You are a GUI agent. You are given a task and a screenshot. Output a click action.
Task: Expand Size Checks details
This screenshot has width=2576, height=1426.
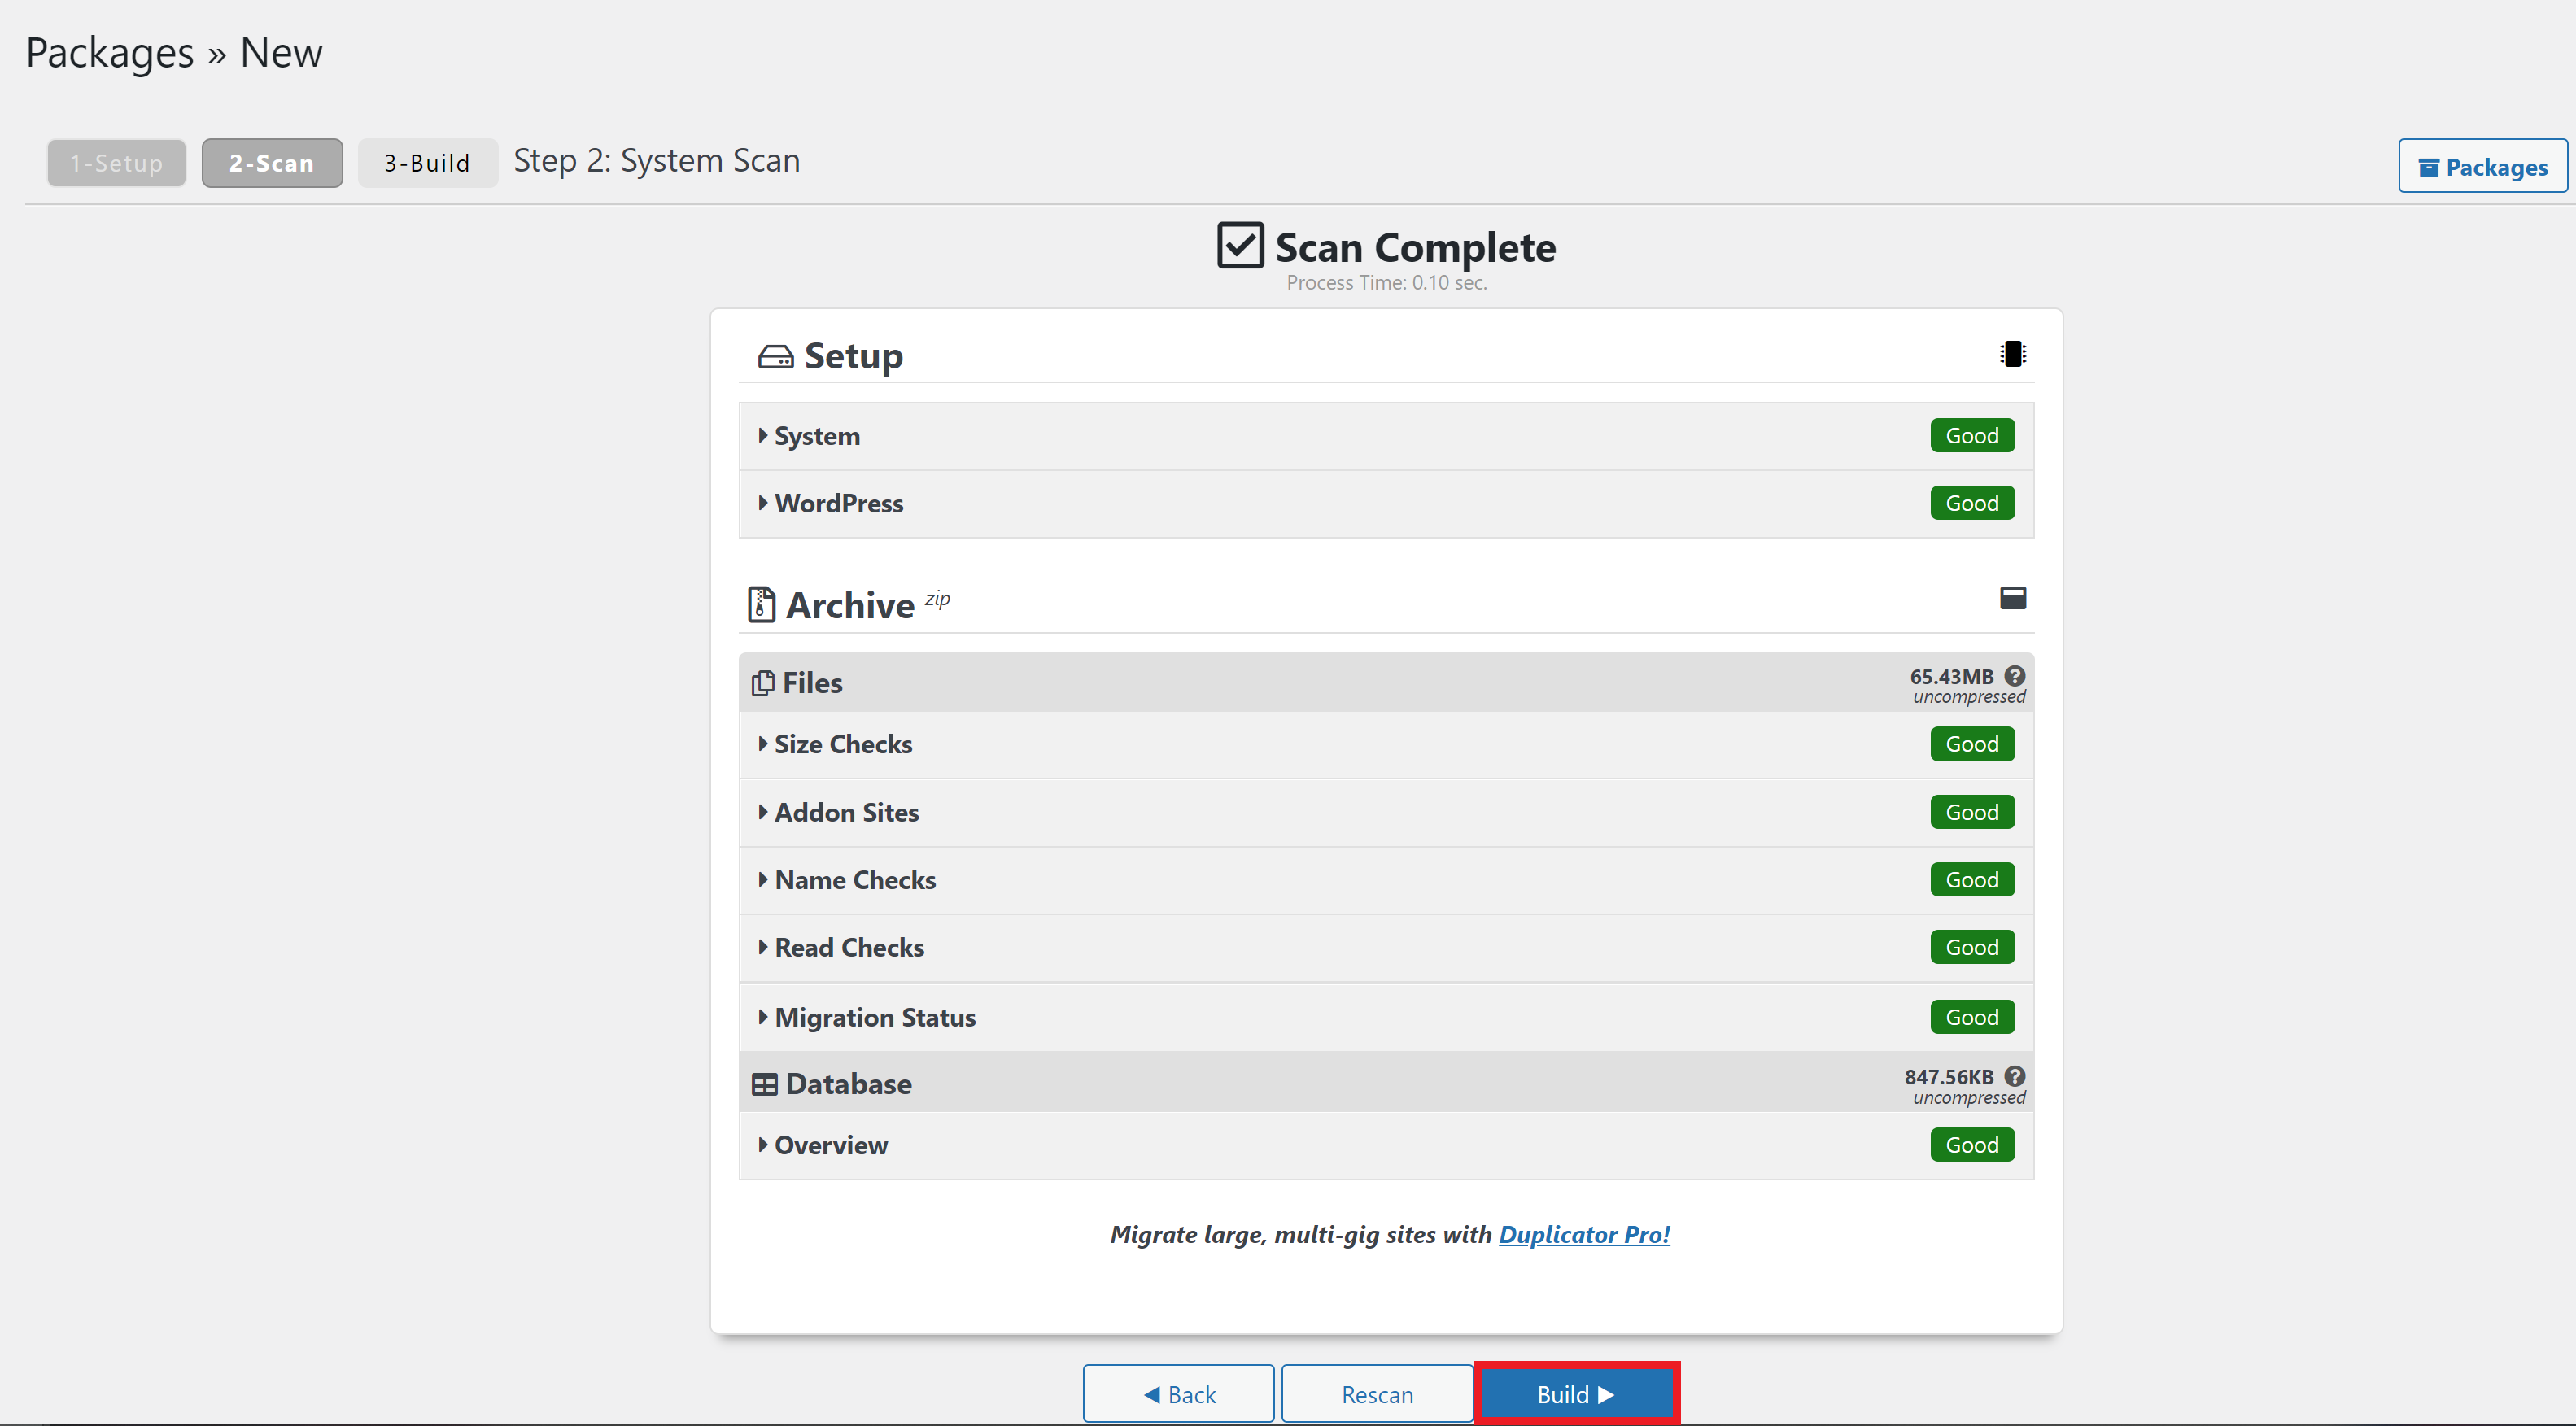click(842, 744)
